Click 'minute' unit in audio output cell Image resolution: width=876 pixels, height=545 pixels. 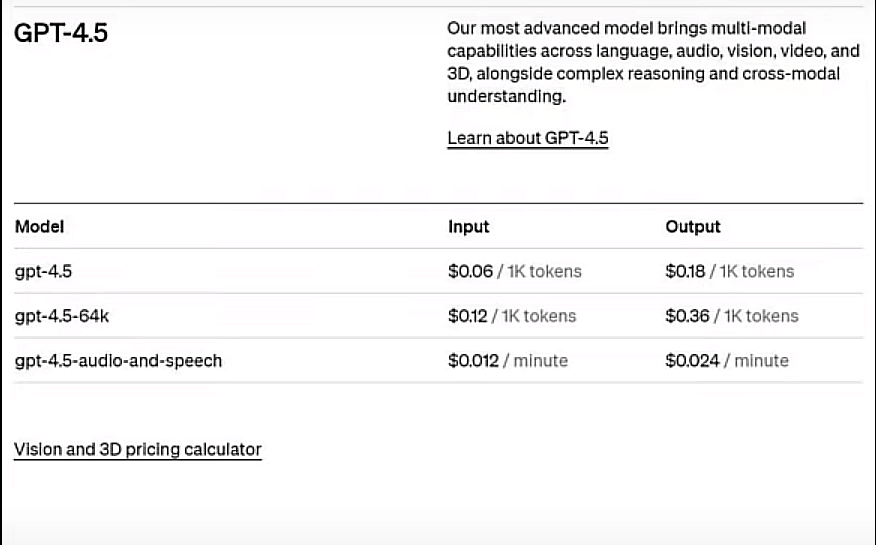[x=761, y=361]
